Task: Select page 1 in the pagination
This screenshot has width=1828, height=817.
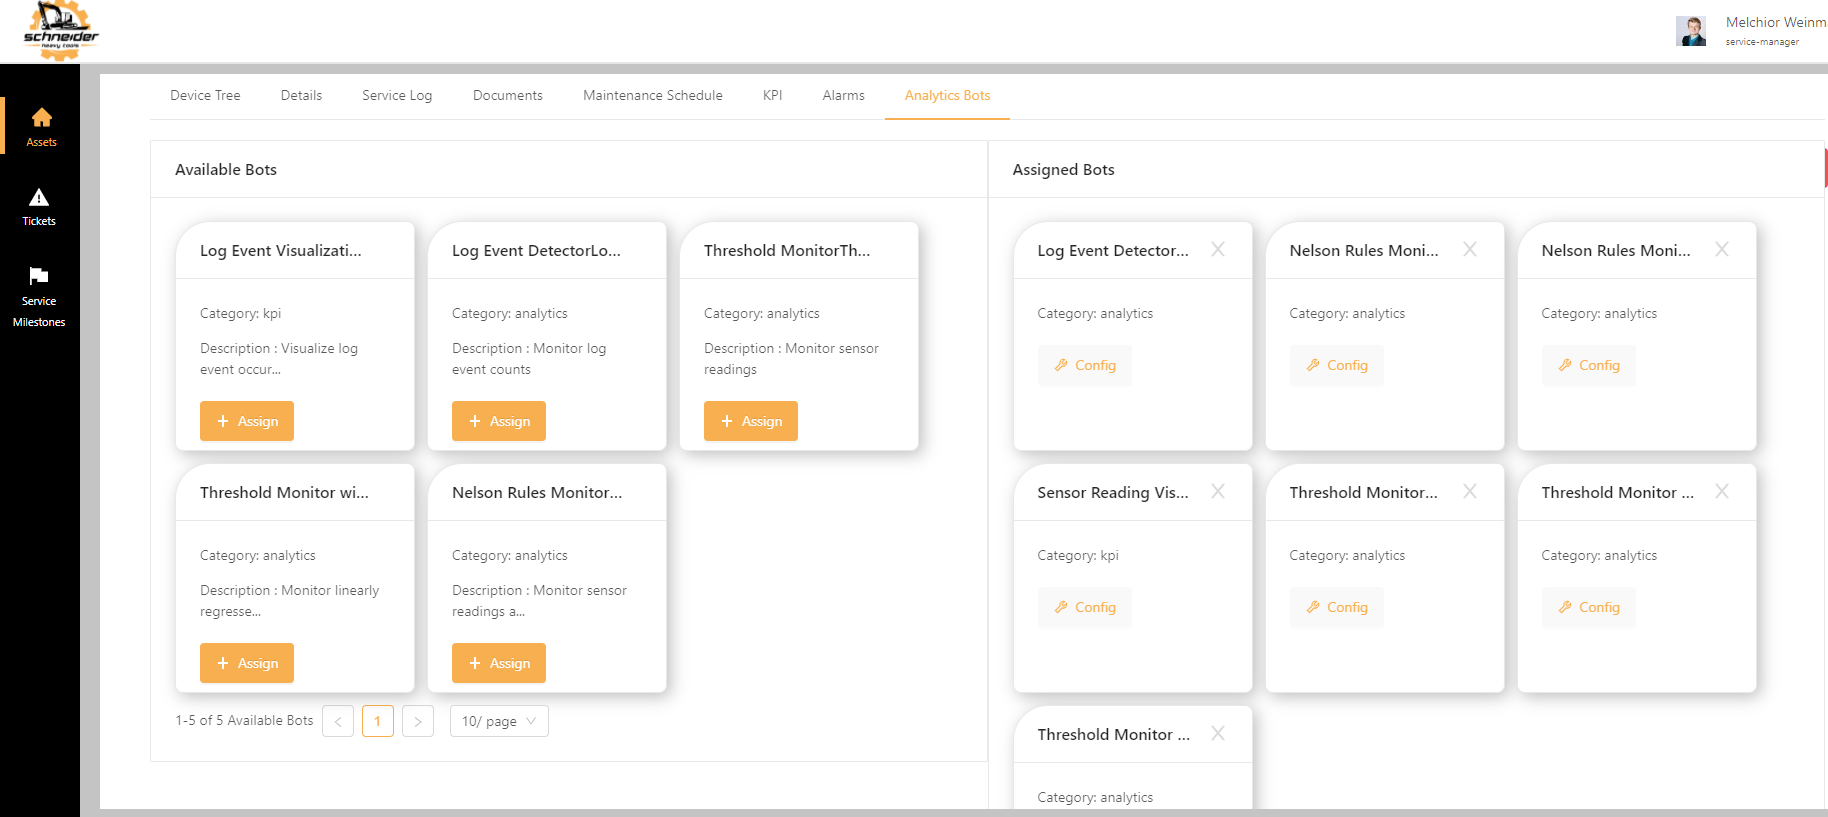Action: tap(378, 721)
